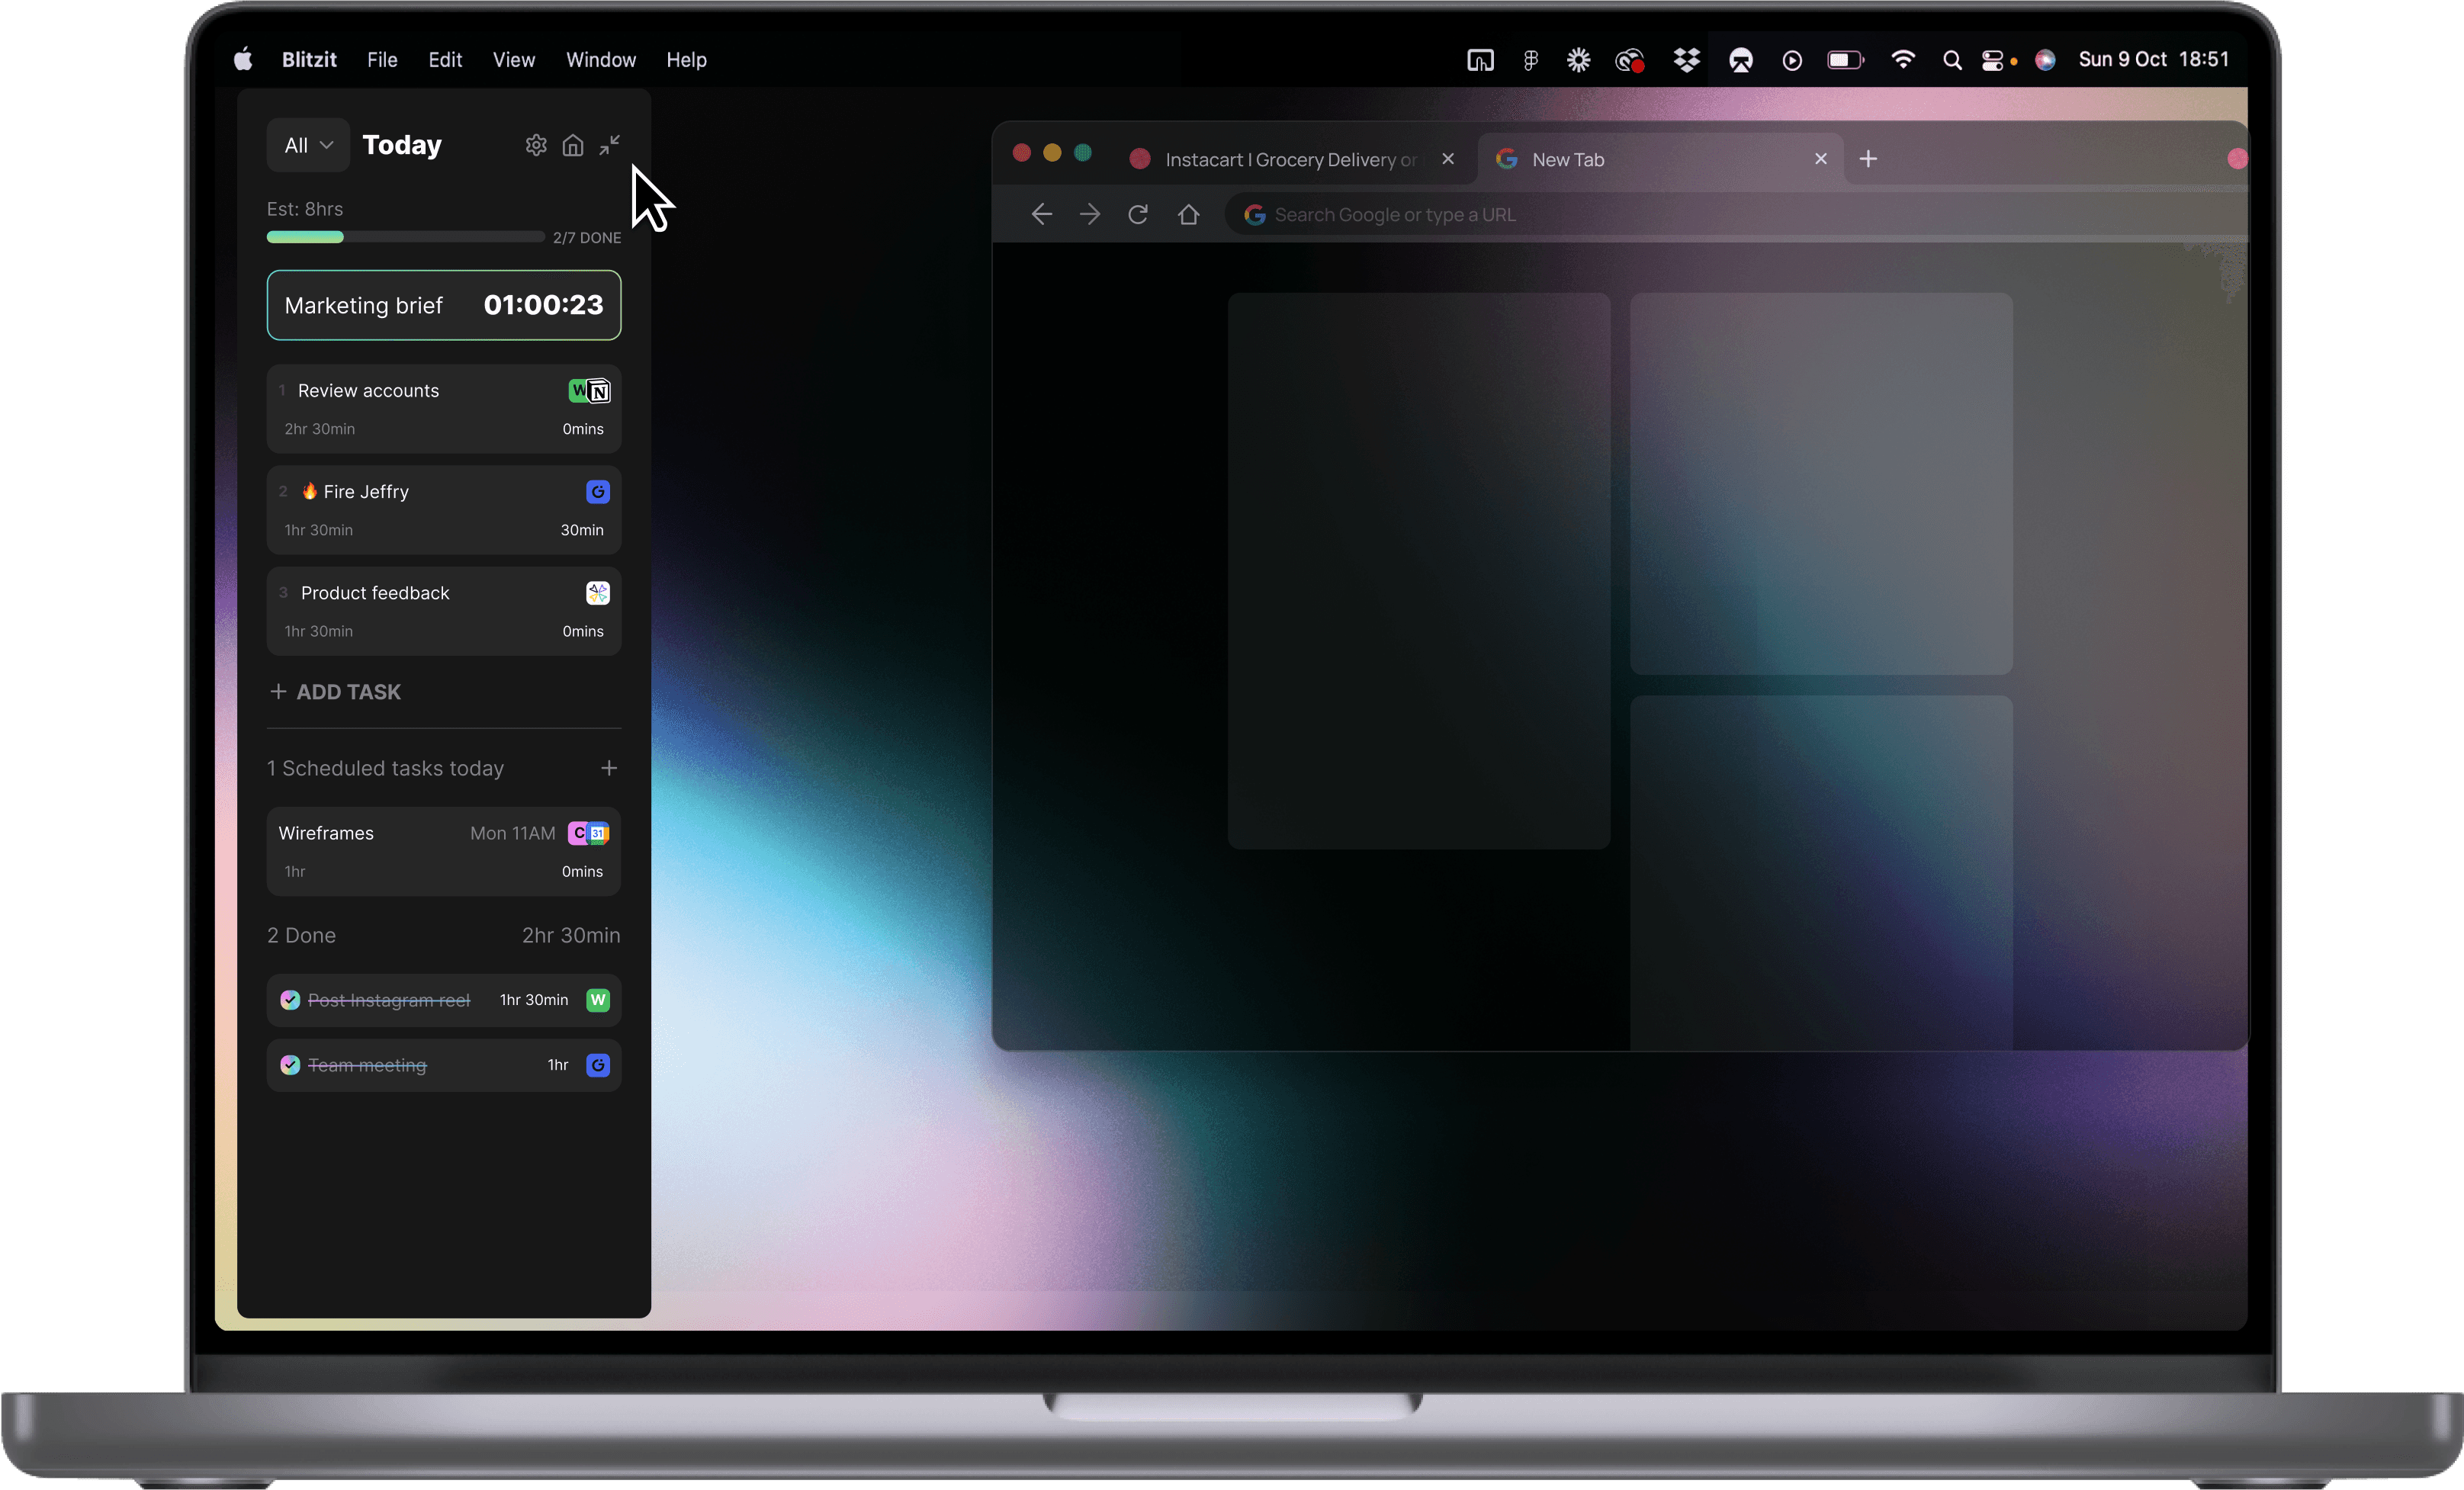Image resolution: width=2464 pixels, height=1490 pixels.
Task: Click the ADD TASK button
Action: [336, 692]
